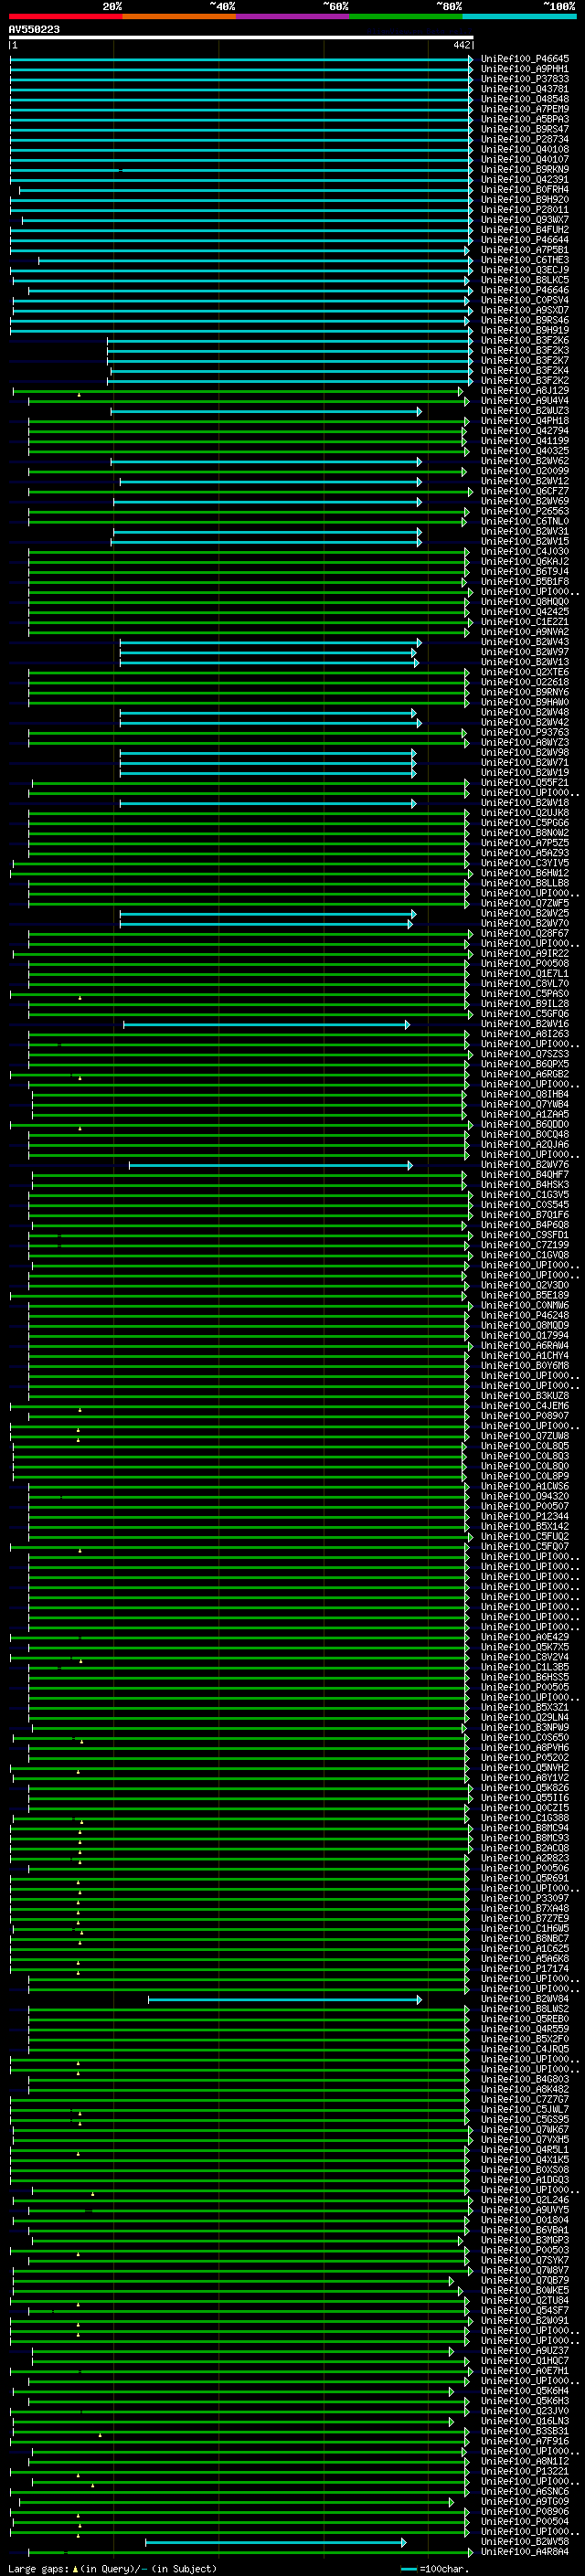Select the UniRef100_A9UVY5 label

click(525, 2210)
